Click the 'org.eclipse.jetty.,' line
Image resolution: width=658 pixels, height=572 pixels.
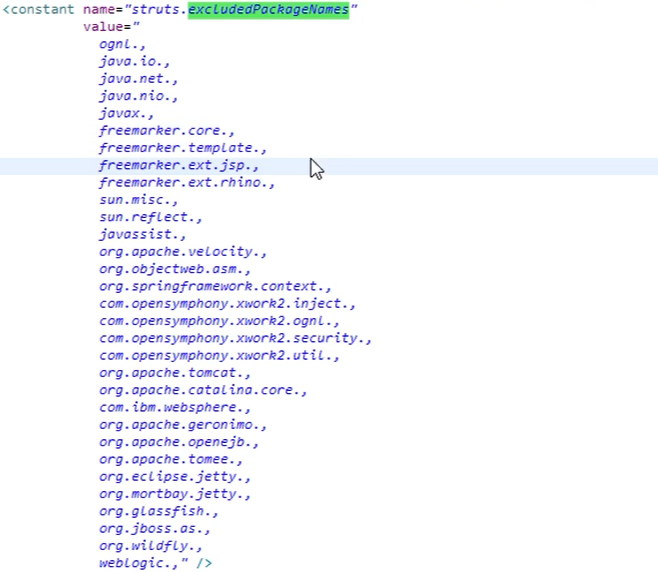coord(174,477)
